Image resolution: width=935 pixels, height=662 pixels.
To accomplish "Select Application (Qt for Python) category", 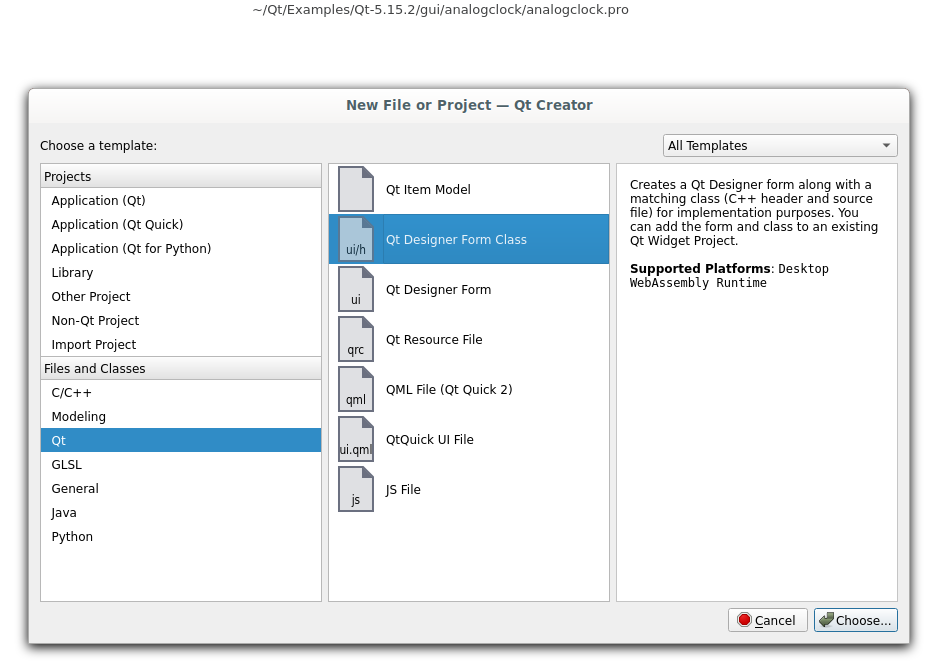I will 181,248.
